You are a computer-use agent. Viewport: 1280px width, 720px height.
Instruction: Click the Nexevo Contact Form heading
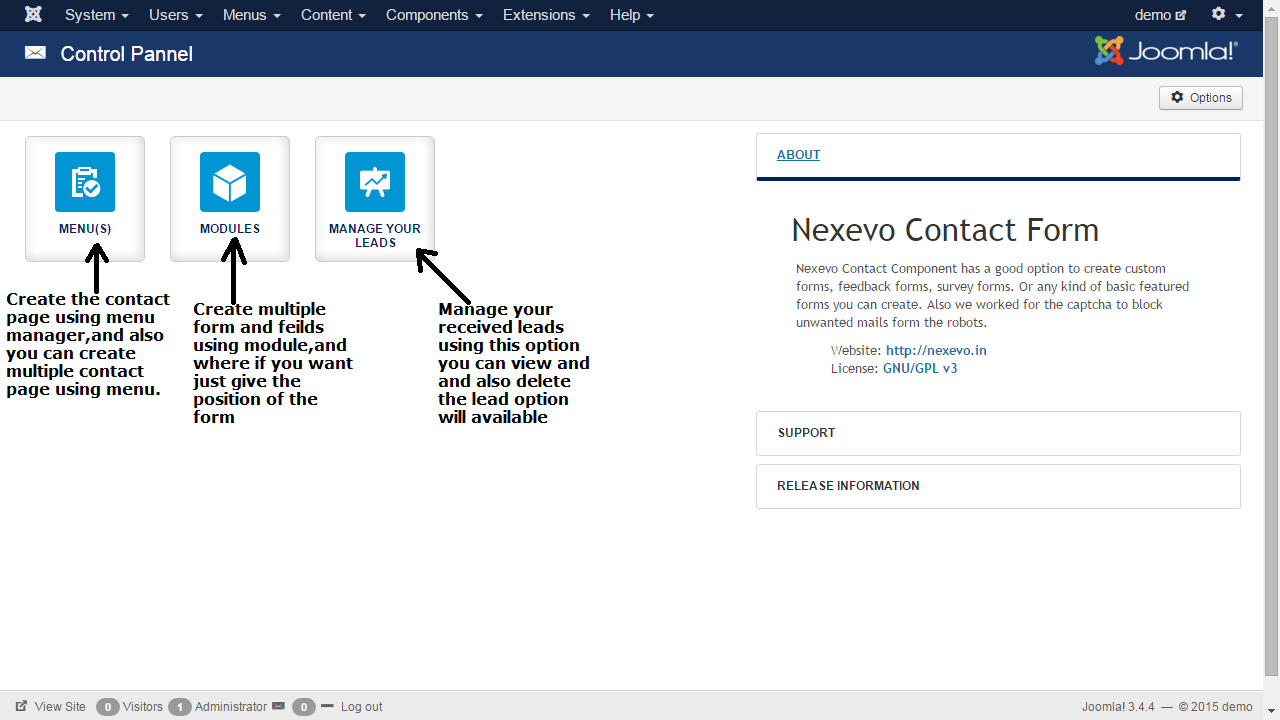click(x=945, y=231)
